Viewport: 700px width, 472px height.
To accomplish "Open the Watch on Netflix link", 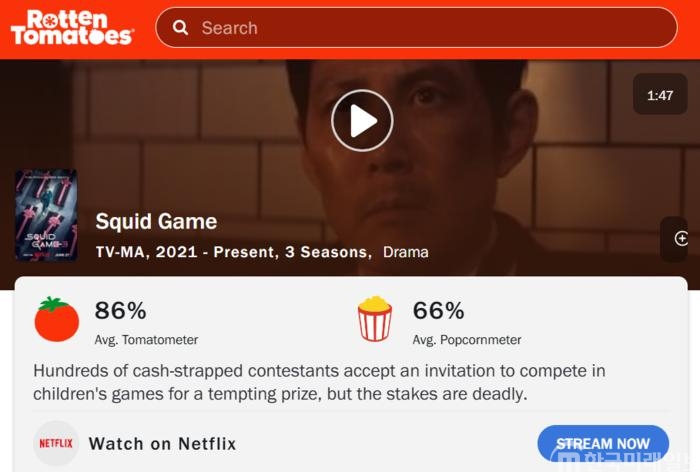I will pyautogui.click(x=162, y=444).
